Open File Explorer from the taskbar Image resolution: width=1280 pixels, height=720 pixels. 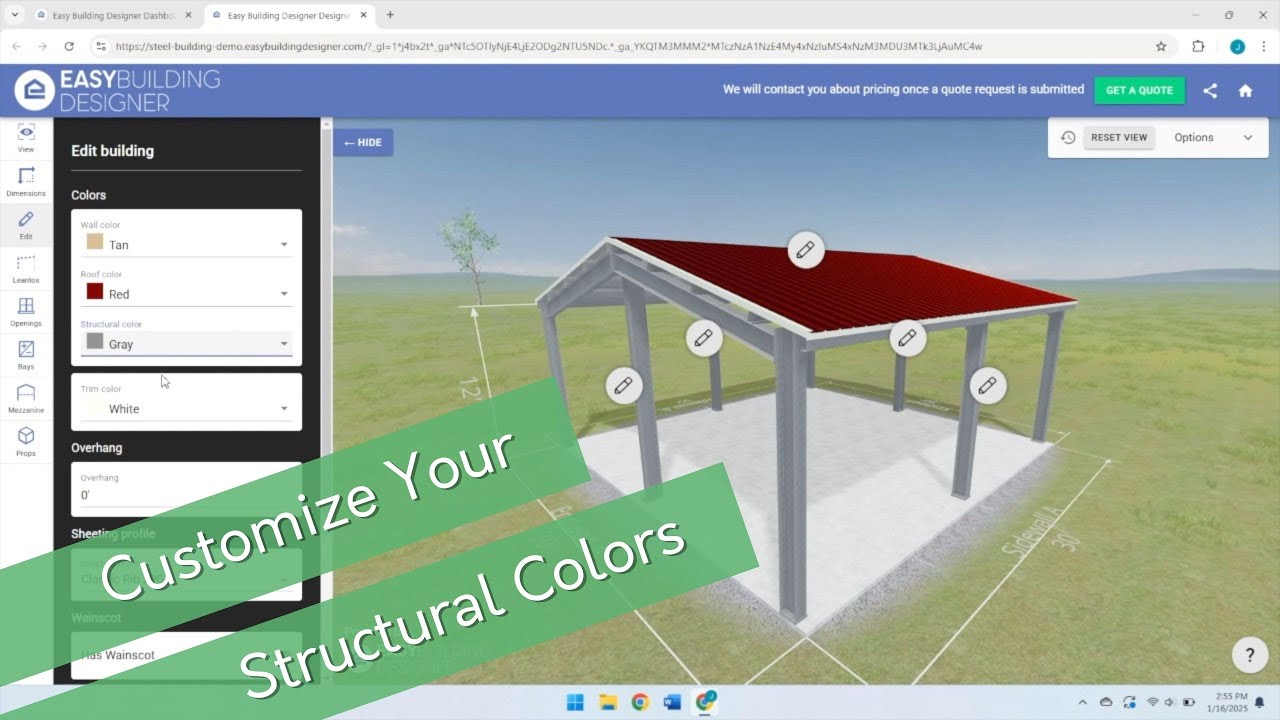tap(608, 702)
